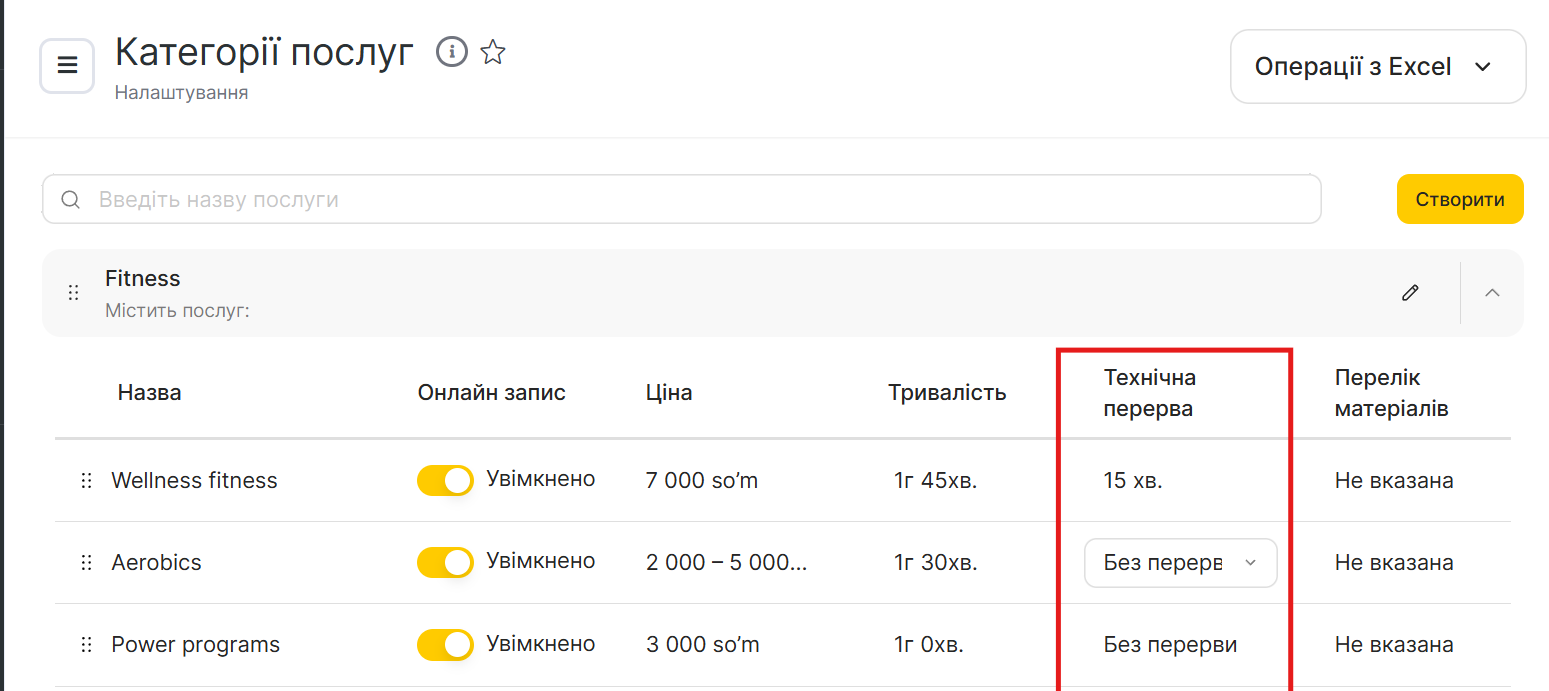Click the Power programs duration value
The height and width of the screenshot is (691, 1549).
click(x=928, y=645)
